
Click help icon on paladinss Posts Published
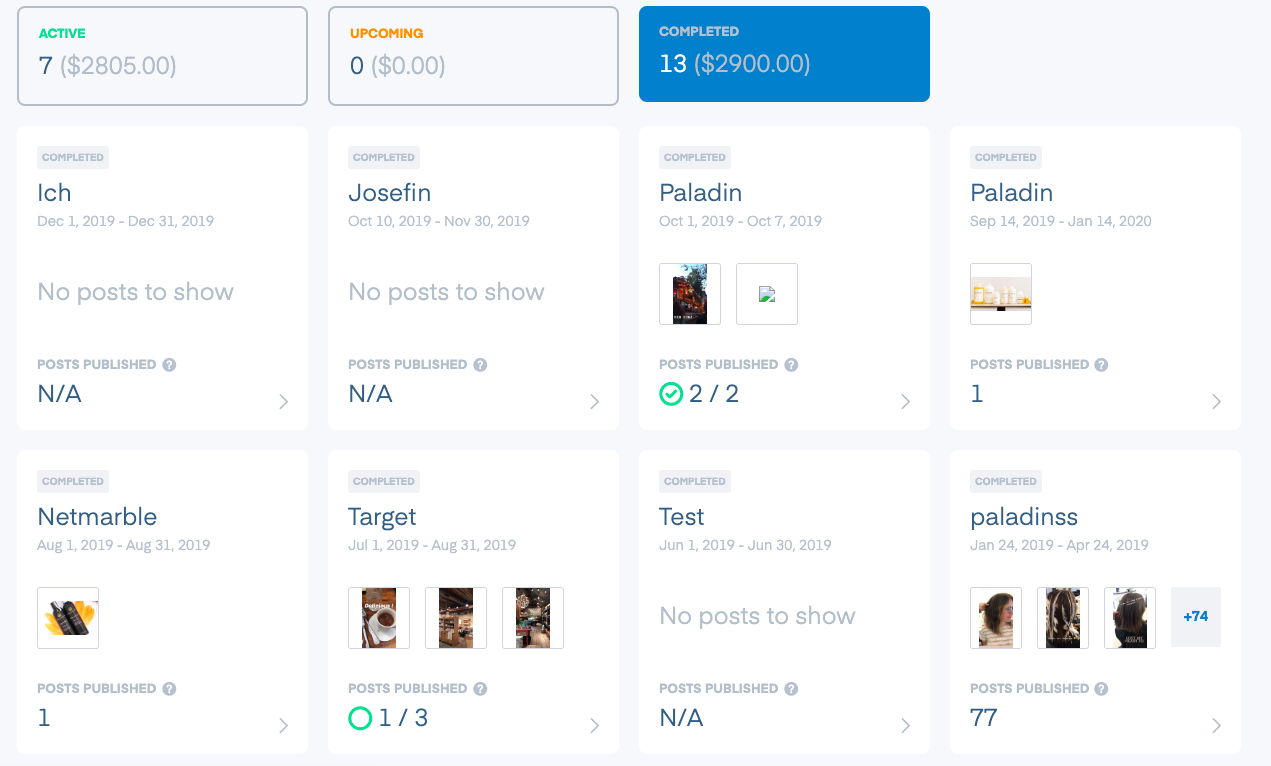click(1102, 689)
